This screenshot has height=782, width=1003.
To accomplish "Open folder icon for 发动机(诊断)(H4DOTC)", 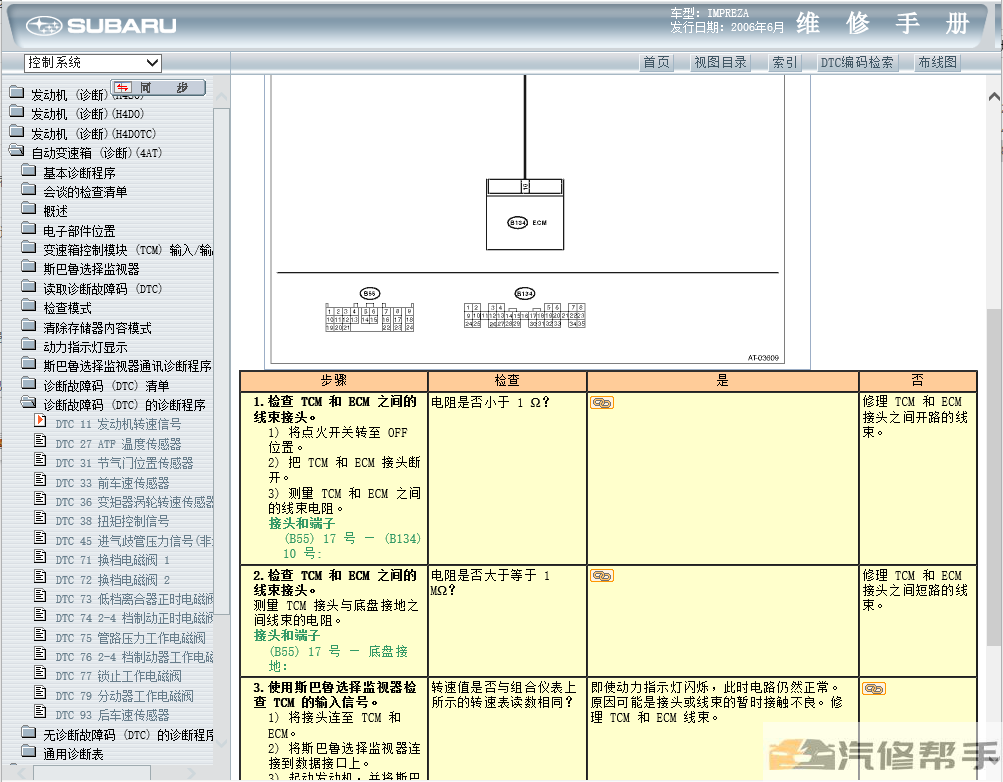I will pos(17,132).
